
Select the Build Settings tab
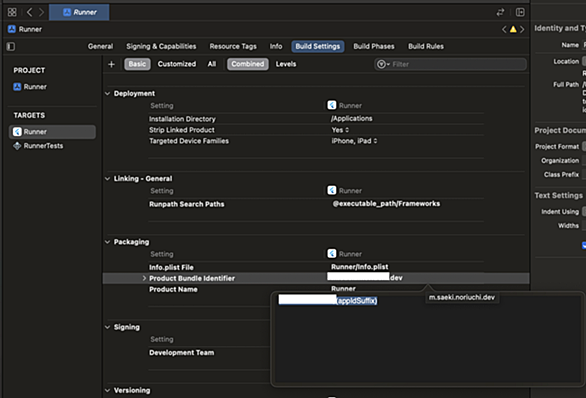click(x=318, y=46)
